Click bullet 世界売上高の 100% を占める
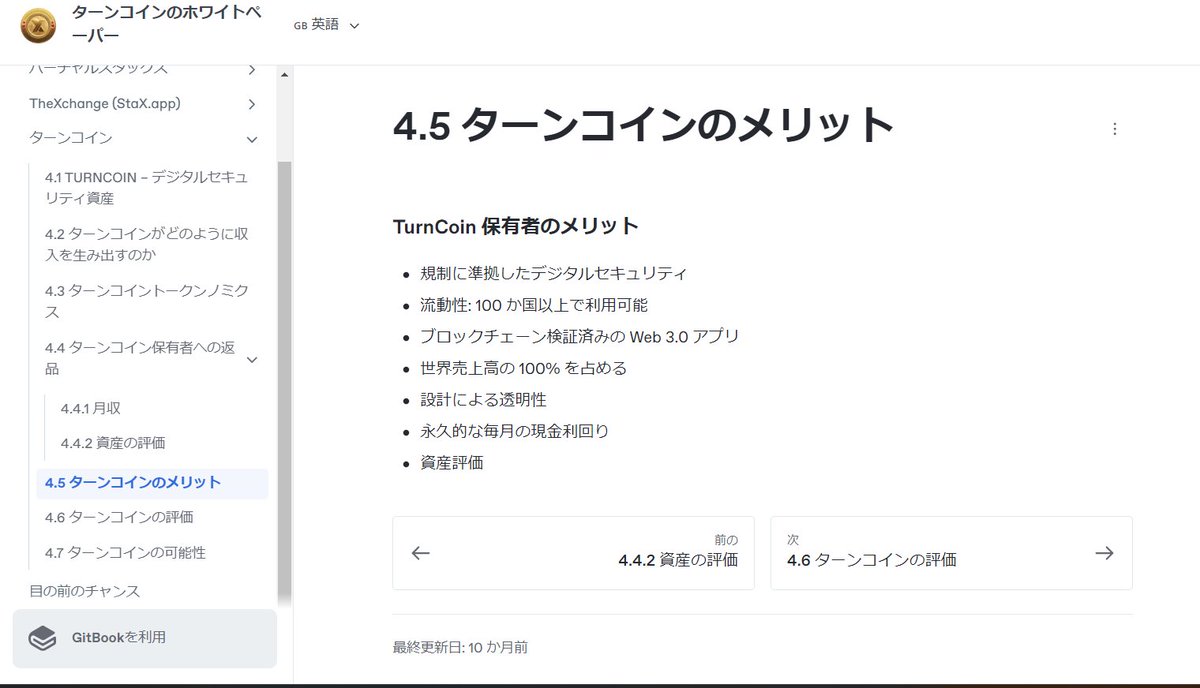Image resolution: width=1200 pixels, height=688 pixels. [524, 368]
